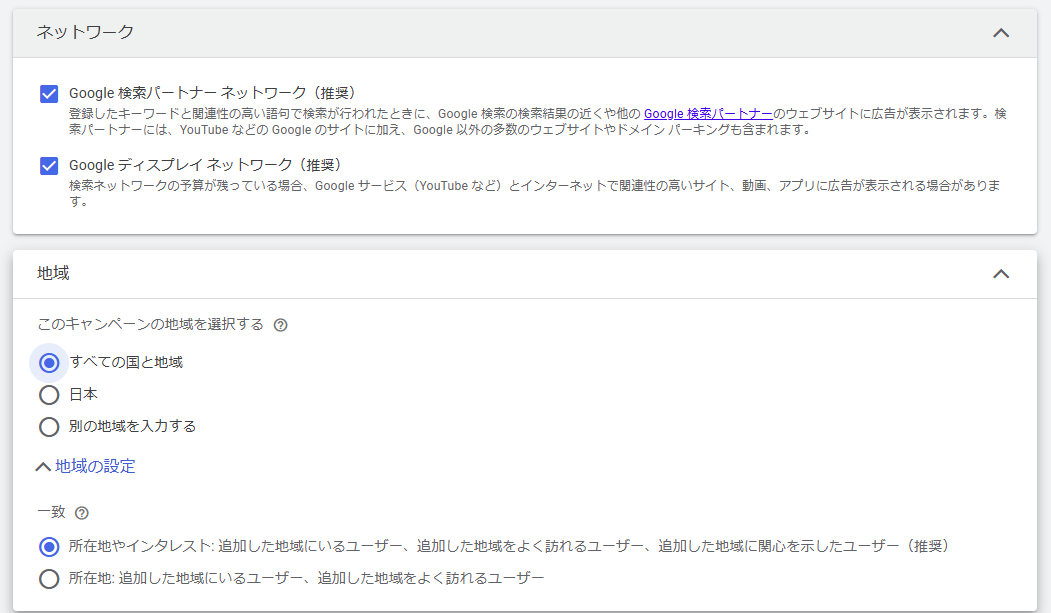Open help icon beside このキャンペーンの地域を選択する
This screenshot has height=613, width=1051.
(x=281, y=325)
